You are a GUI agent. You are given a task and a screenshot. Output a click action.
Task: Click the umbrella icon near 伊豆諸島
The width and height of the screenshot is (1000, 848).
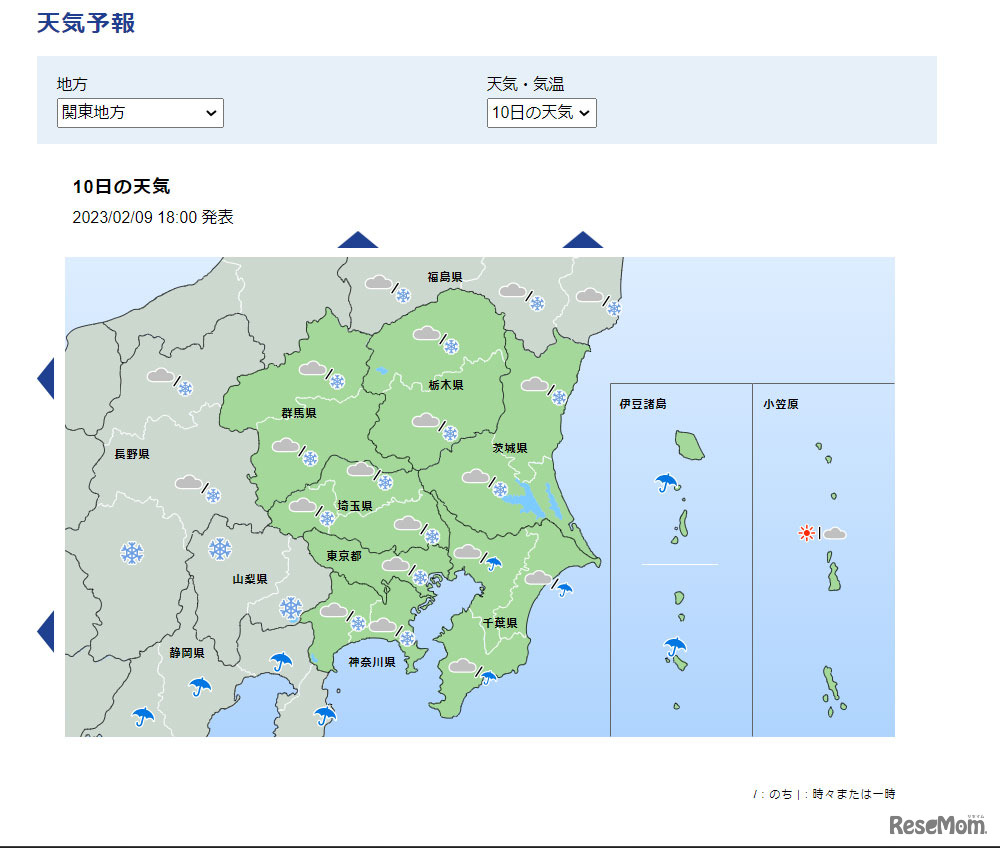coord(665,485)
